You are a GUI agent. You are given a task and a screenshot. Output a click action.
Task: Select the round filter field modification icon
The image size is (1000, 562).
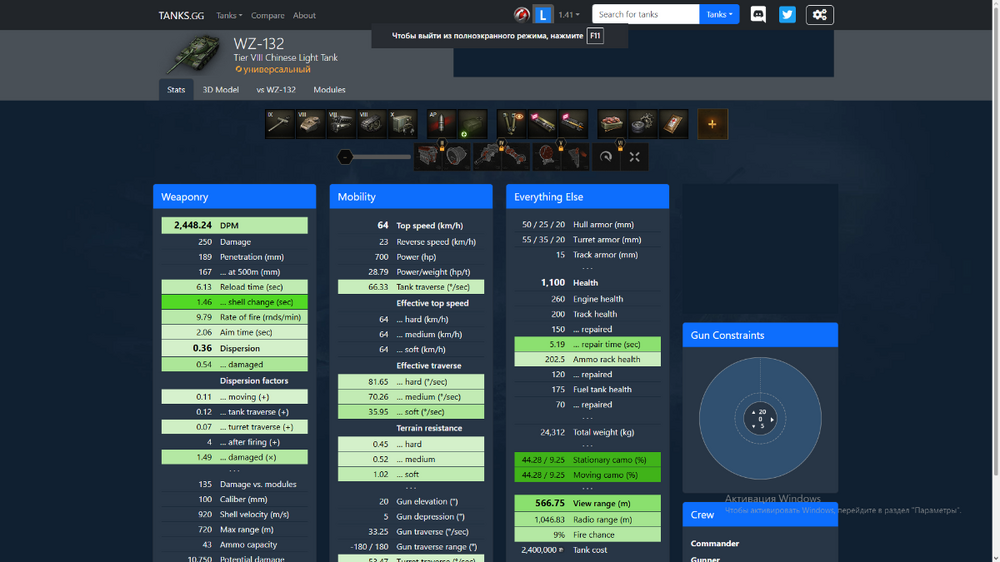tap(456, 157)
